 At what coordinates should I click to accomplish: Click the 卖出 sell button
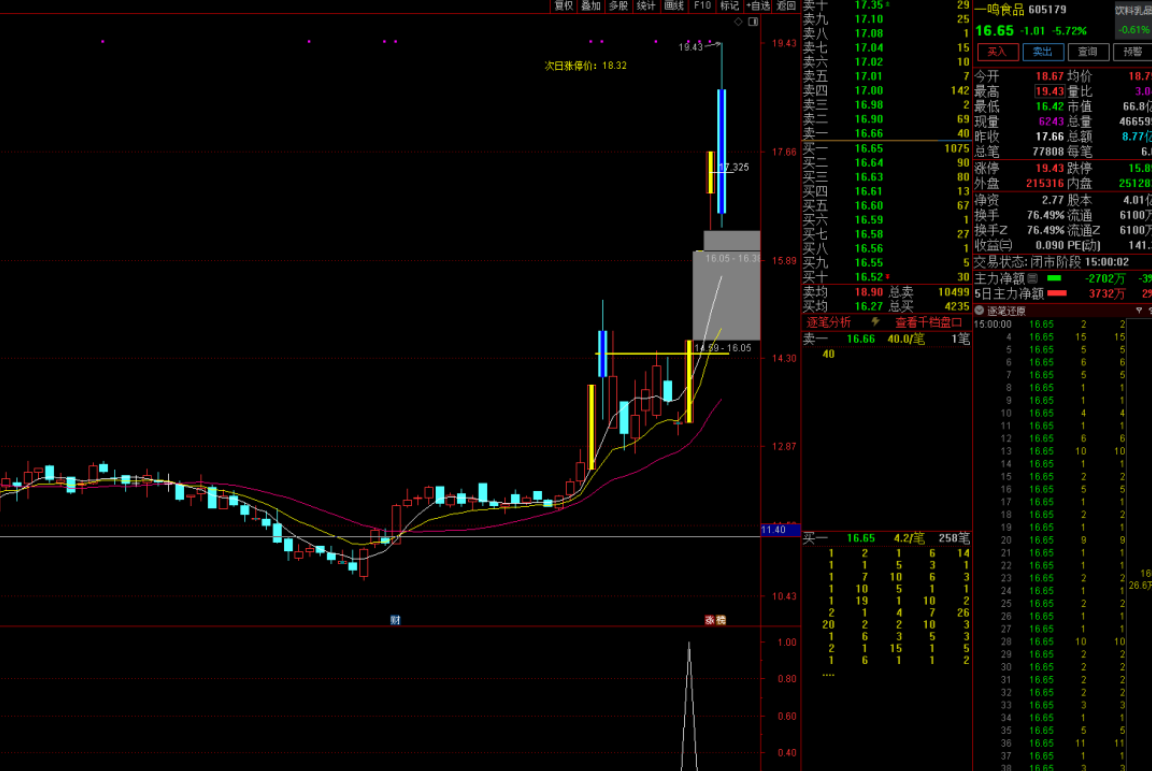click(x=1042, y=52)
